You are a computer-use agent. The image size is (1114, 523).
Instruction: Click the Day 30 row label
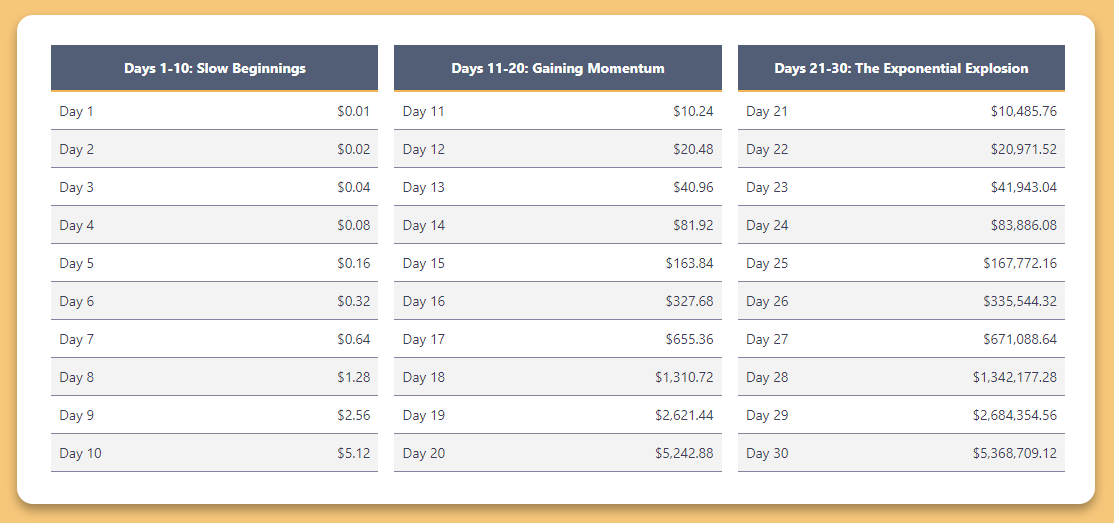pyautogui.click(x=767, y=453)
